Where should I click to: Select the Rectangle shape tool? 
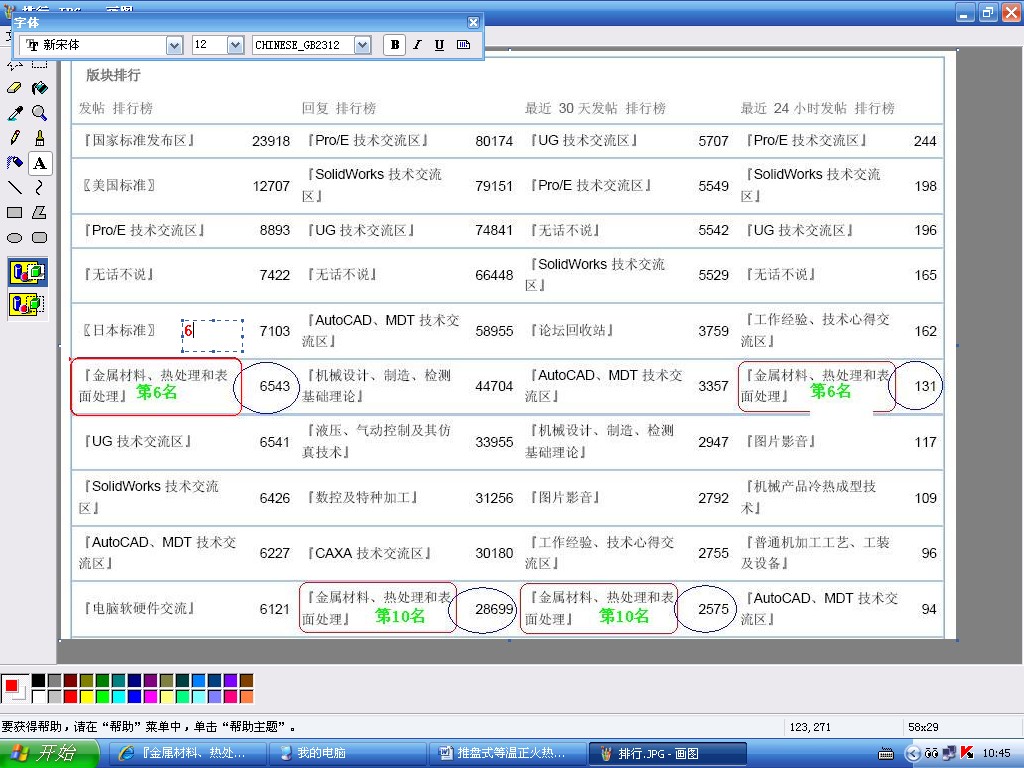pyautogui.click(x=14, y=212)
